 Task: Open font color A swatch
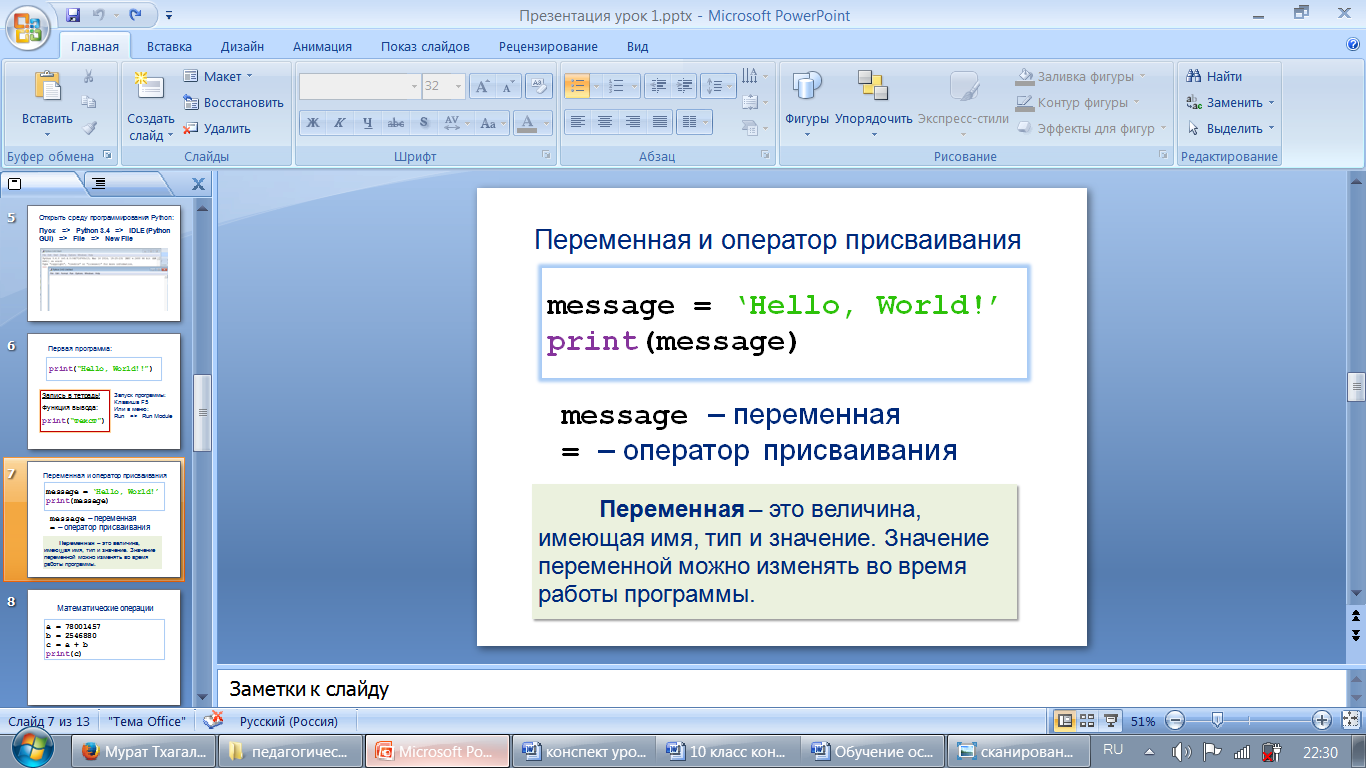coord(526,123)
